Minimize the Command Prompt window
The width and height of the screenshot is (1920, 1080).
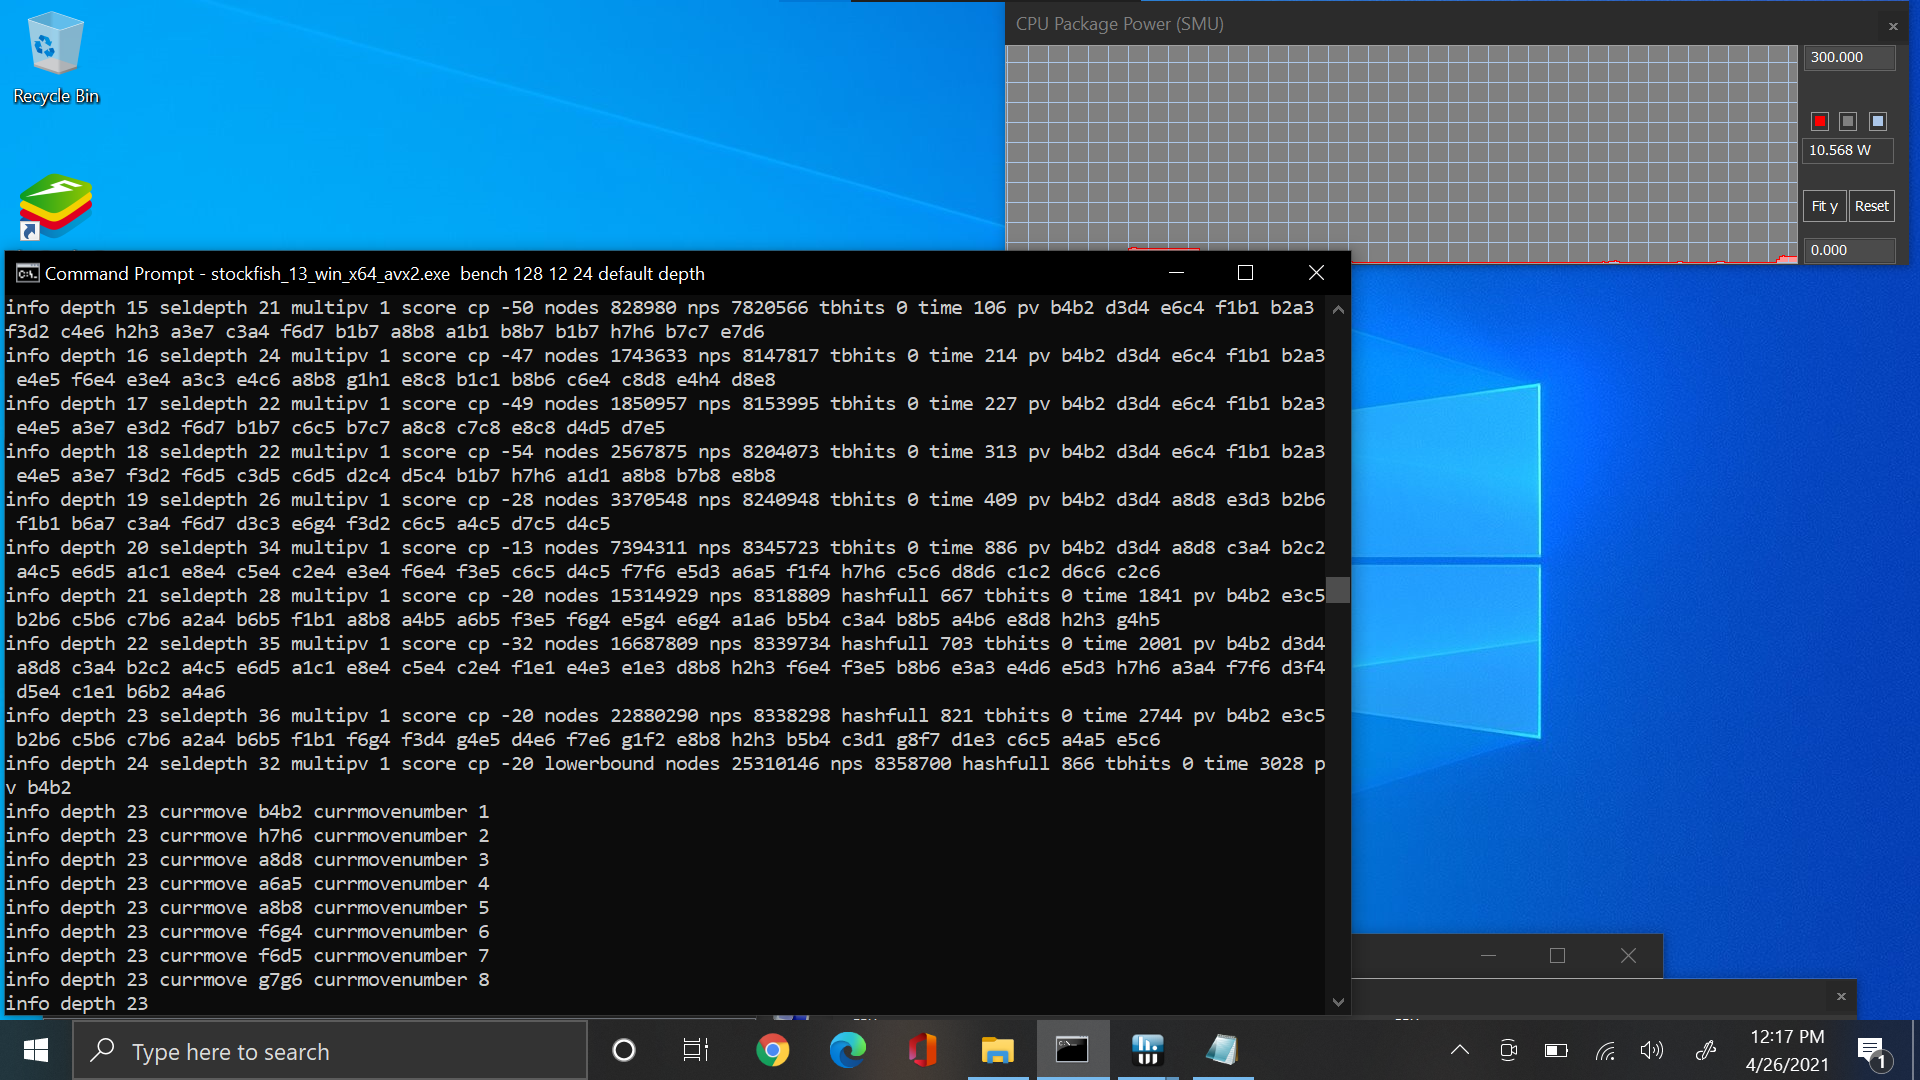(1176, 273)
